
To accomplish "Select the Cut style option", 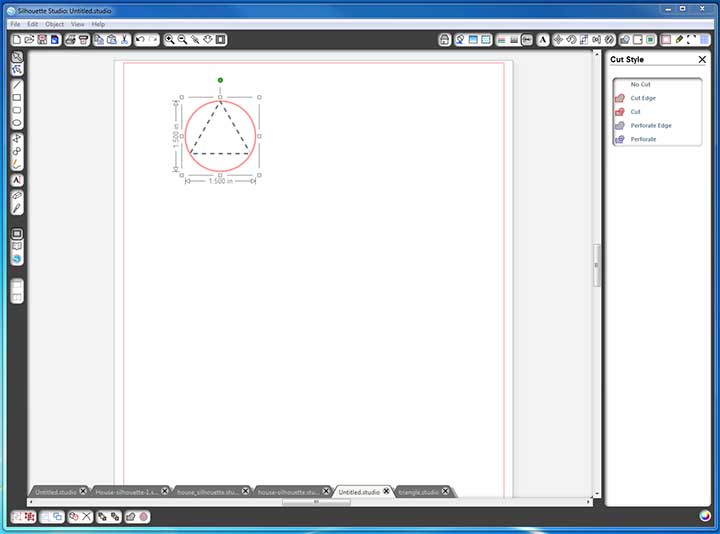I will click(x=657, y=112).
